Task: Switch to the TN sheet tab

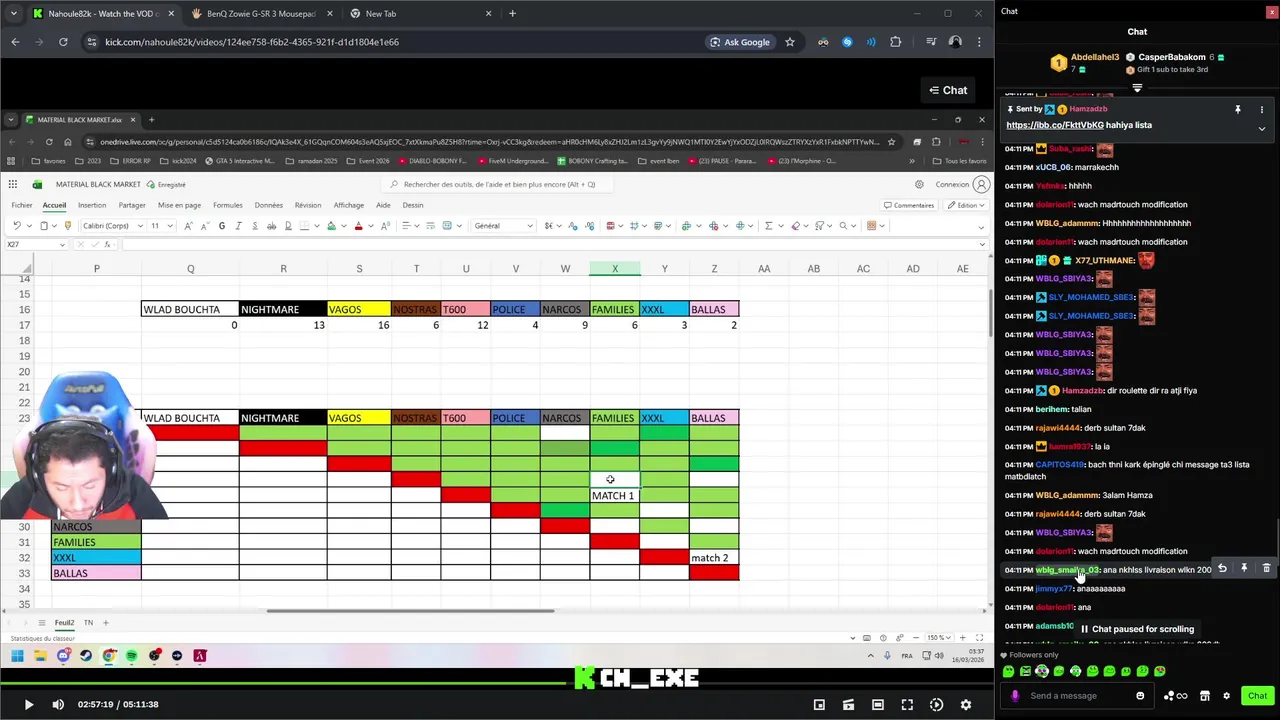Action: point(88,622)
